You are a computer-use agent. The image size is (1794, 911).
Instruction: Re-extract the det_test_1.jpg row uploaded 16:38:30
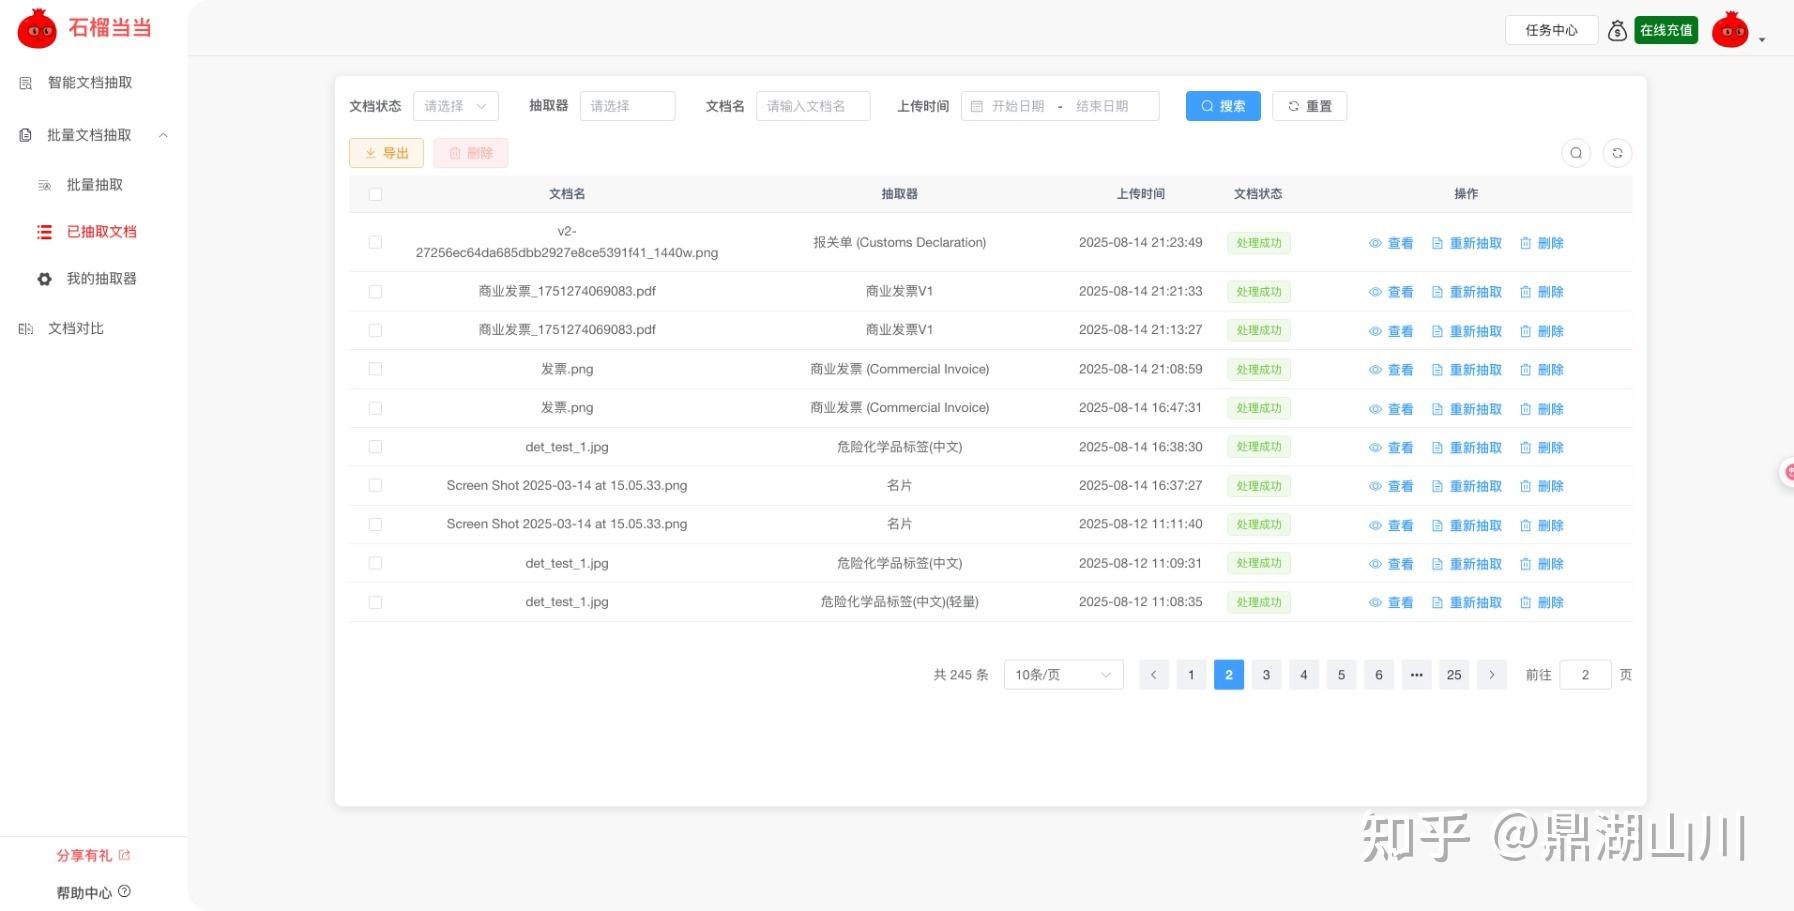tap(1467, 447)
